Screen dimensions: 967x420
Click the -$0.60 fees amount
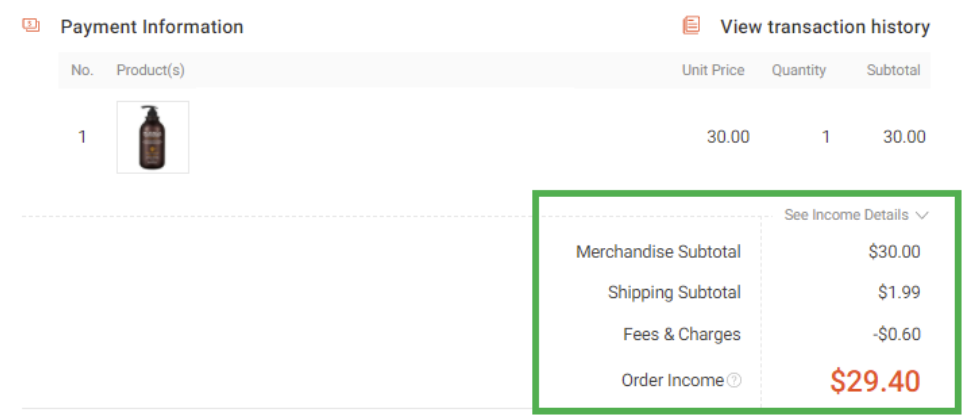[x=897, y=334]
